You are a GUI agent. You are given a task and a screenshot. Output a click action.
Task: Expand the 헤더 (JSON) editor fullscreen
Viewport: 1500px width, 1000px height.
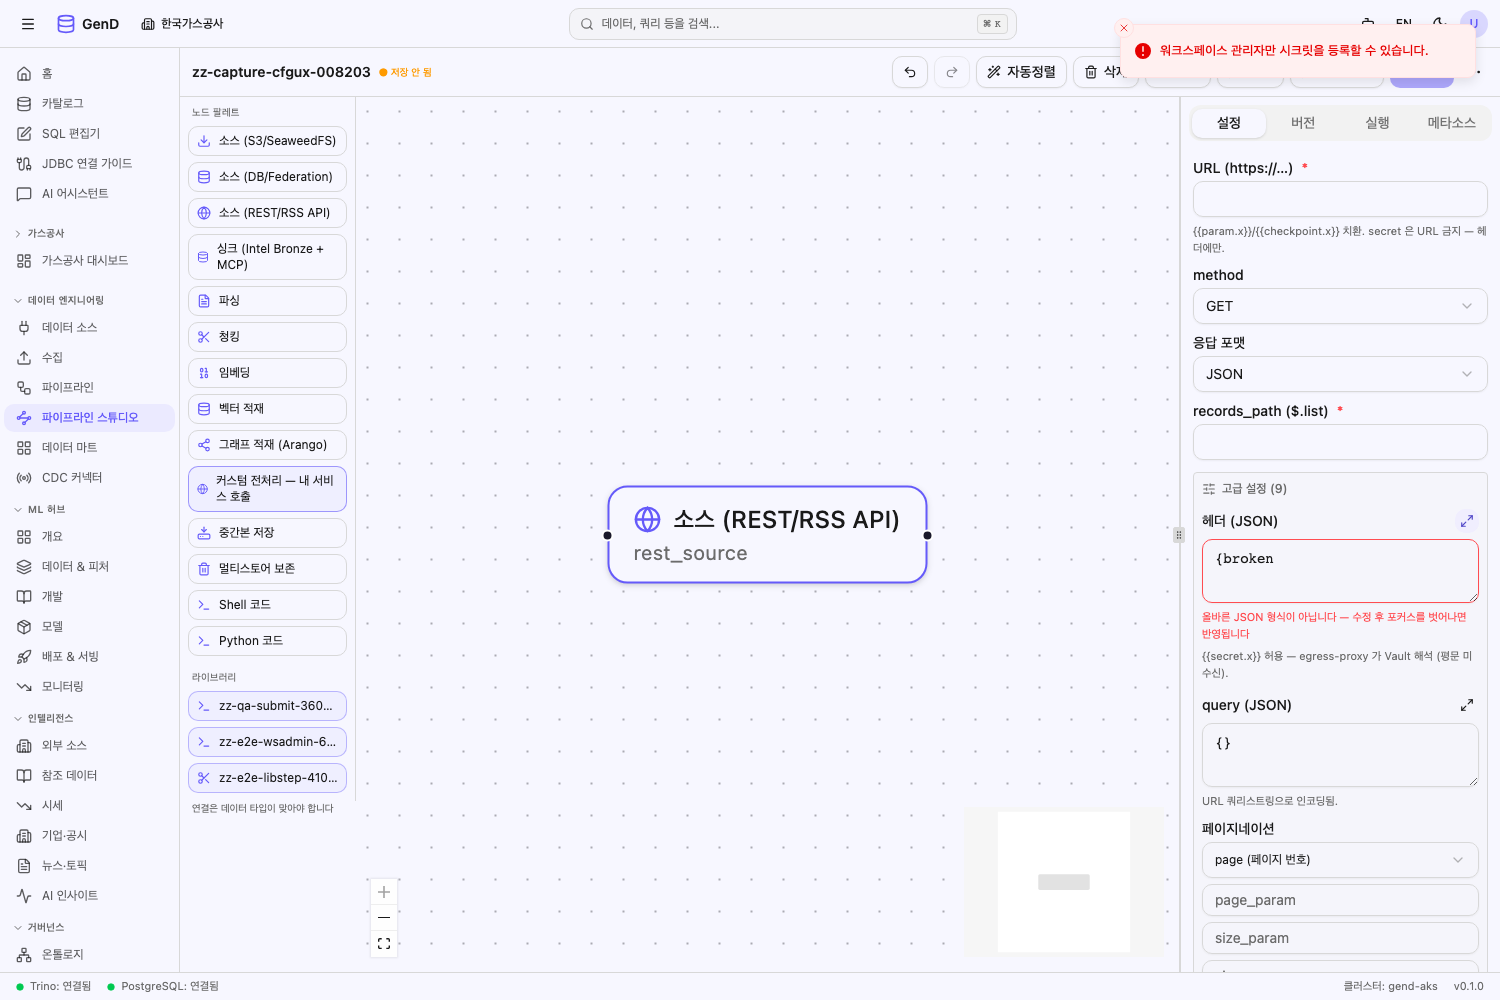click(x=1467, y=521)
